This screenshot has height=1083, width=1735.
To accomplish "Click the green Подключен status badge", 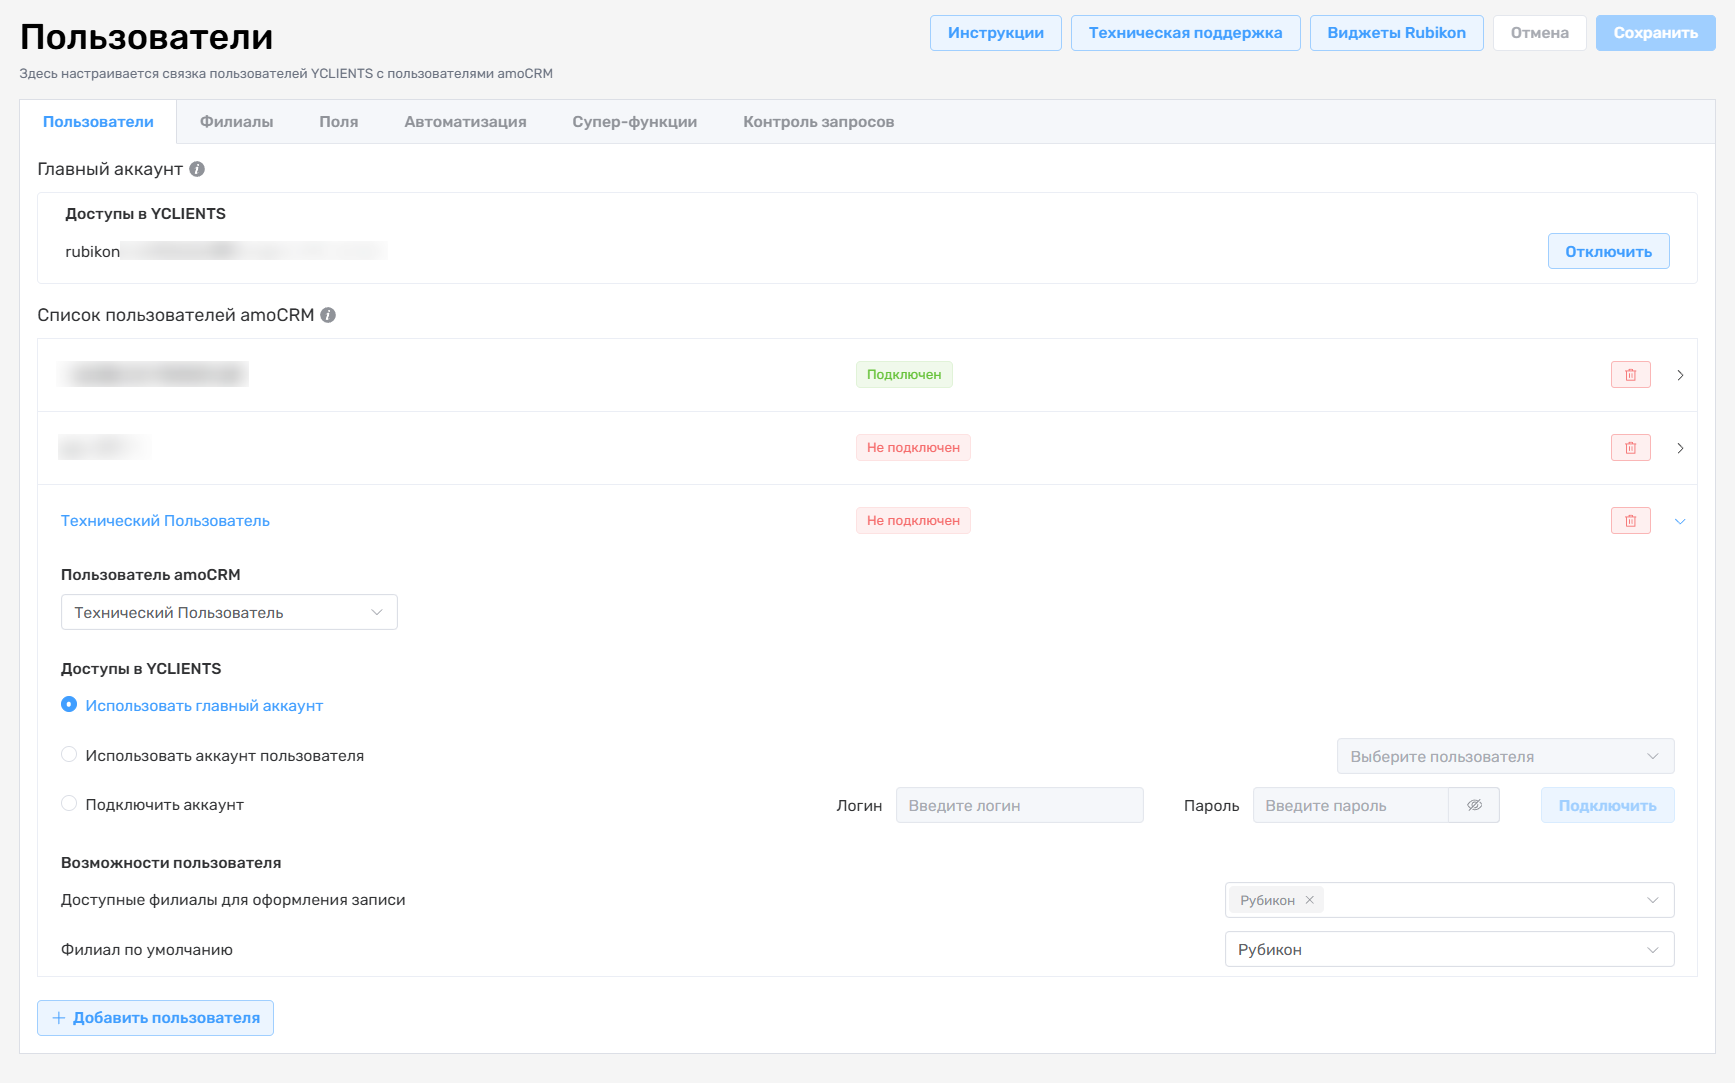I will pyautogui.click(x=904, y=375).
